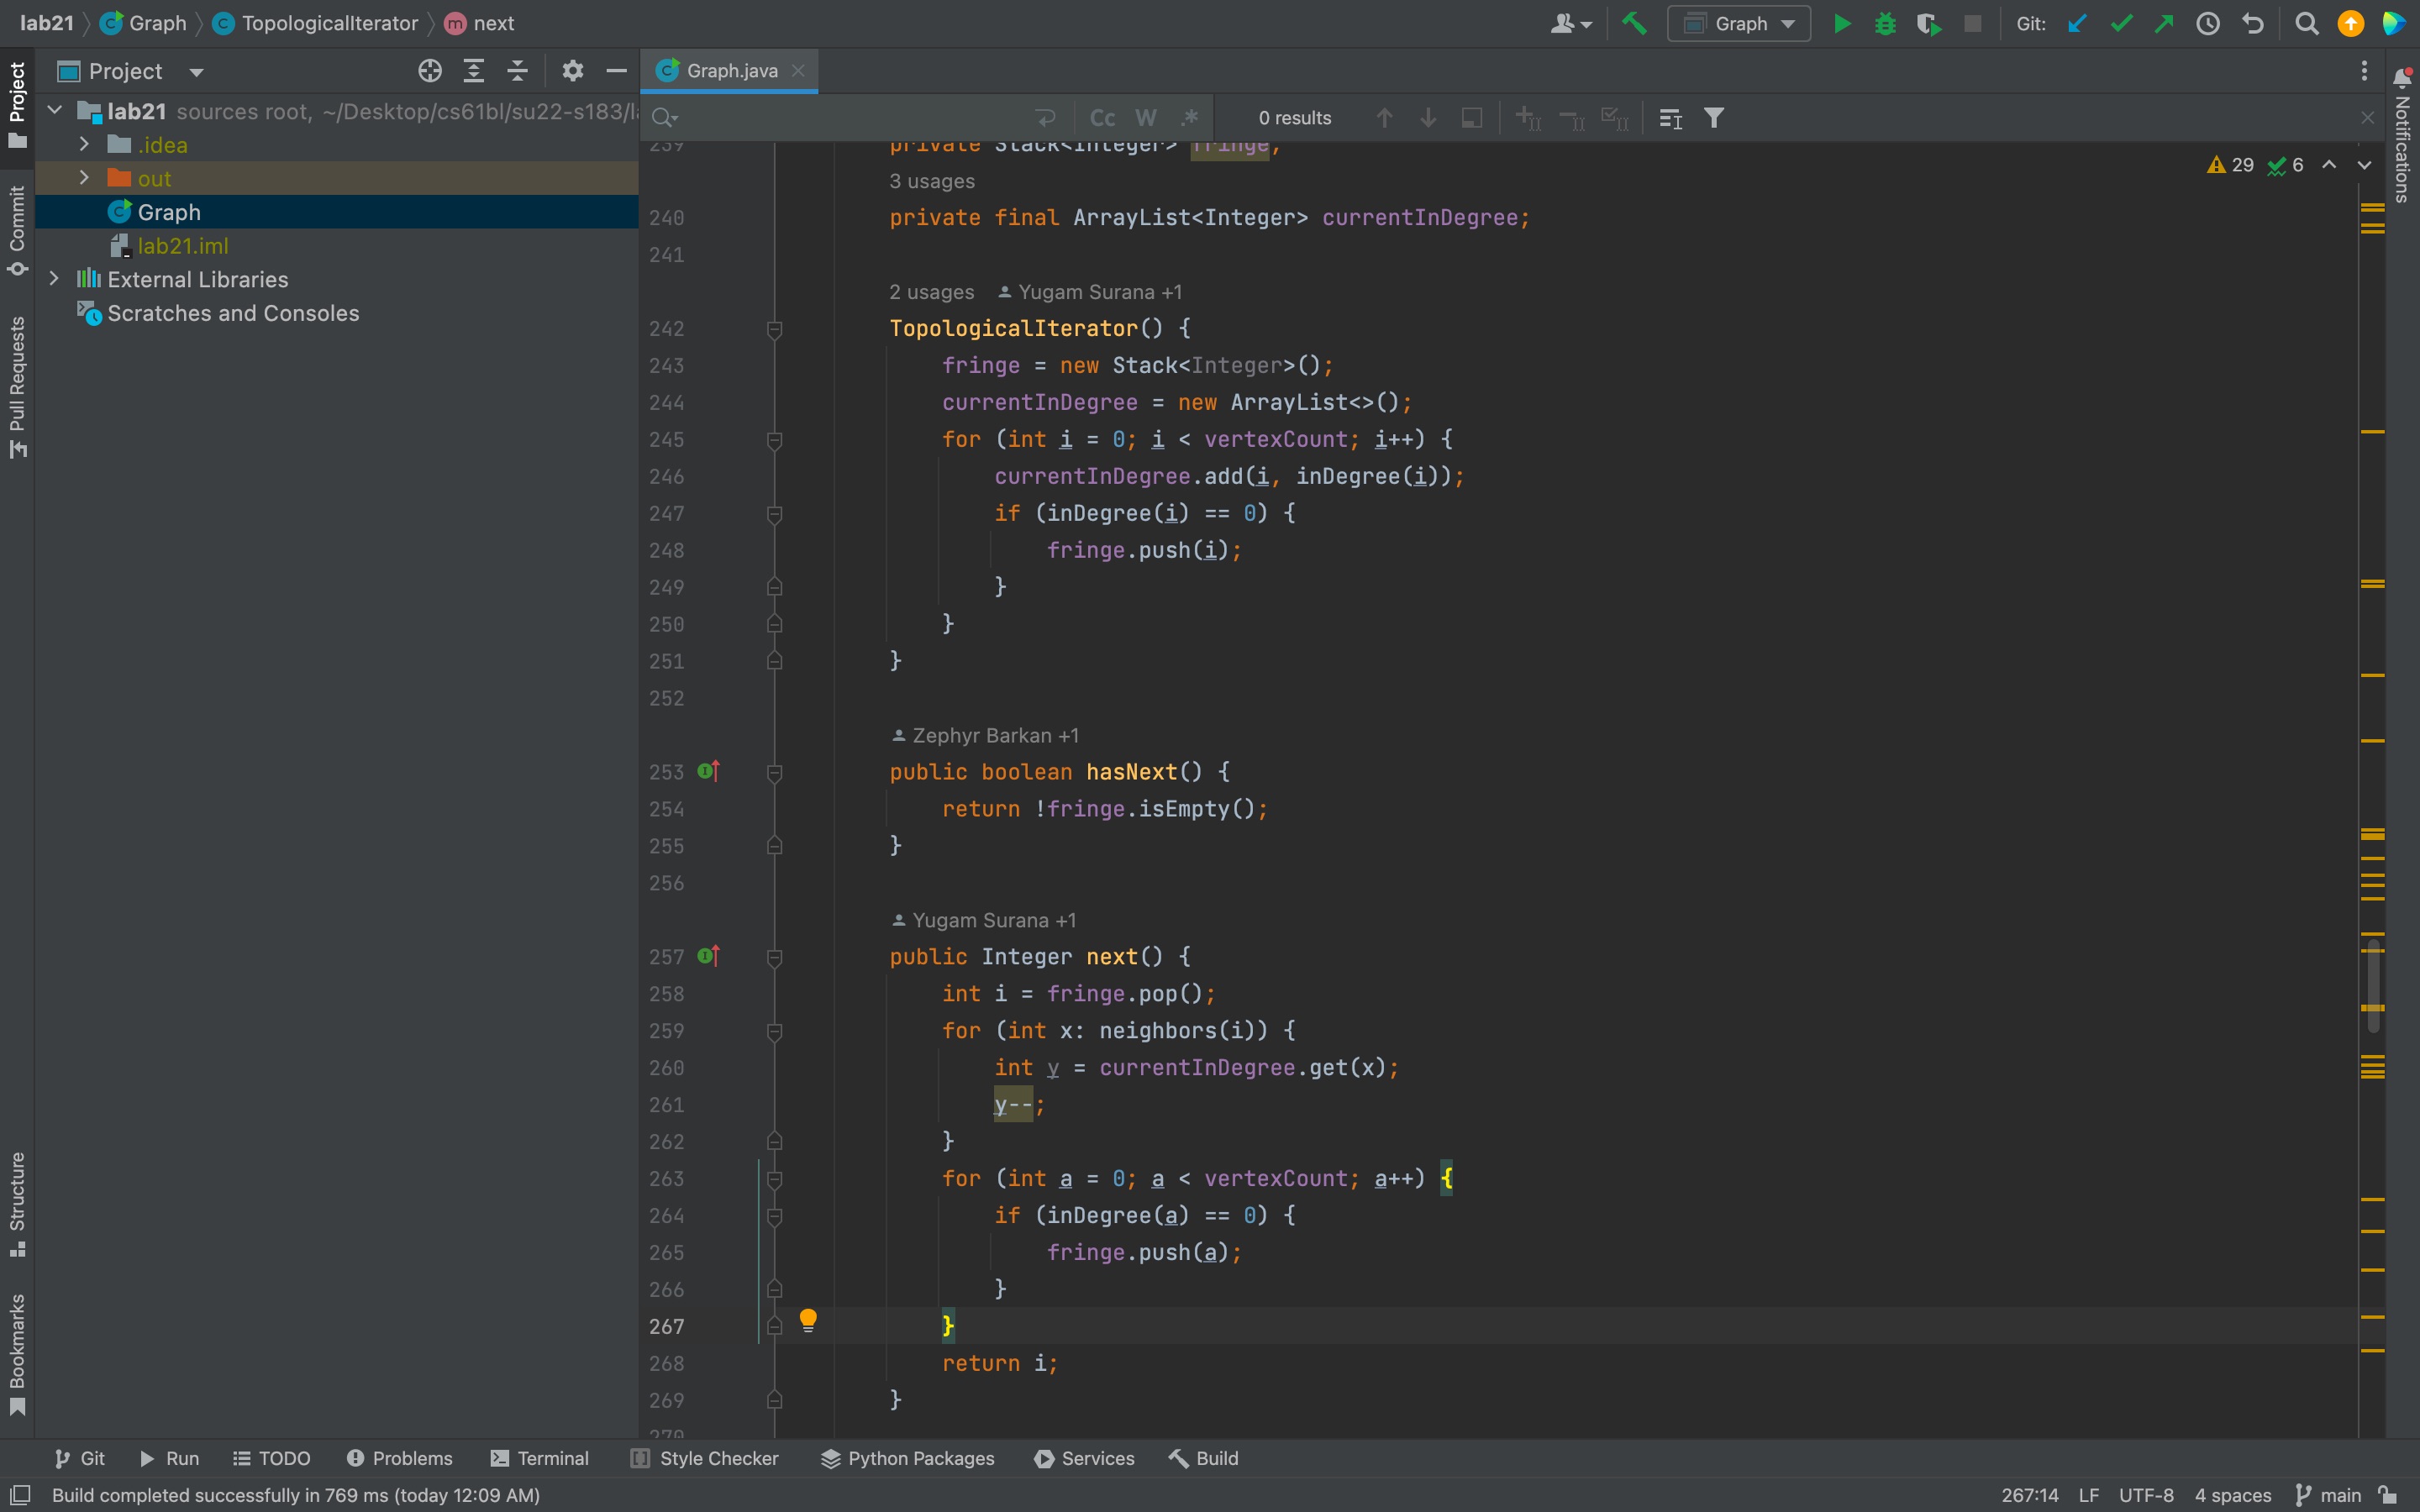Viewport: 2420px width, 1512px height.
Task: Open the Terminal tool window tab
Action: pos(540,1458)
